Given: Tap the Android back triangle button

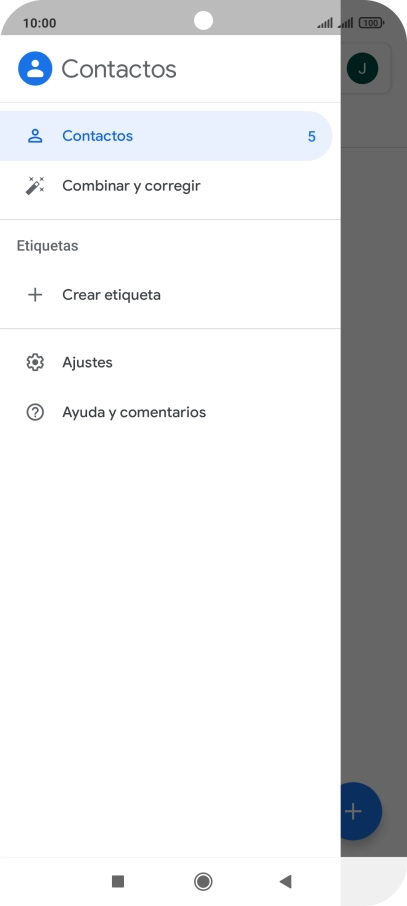Looking at the screenshot, I should coord(286,881).
